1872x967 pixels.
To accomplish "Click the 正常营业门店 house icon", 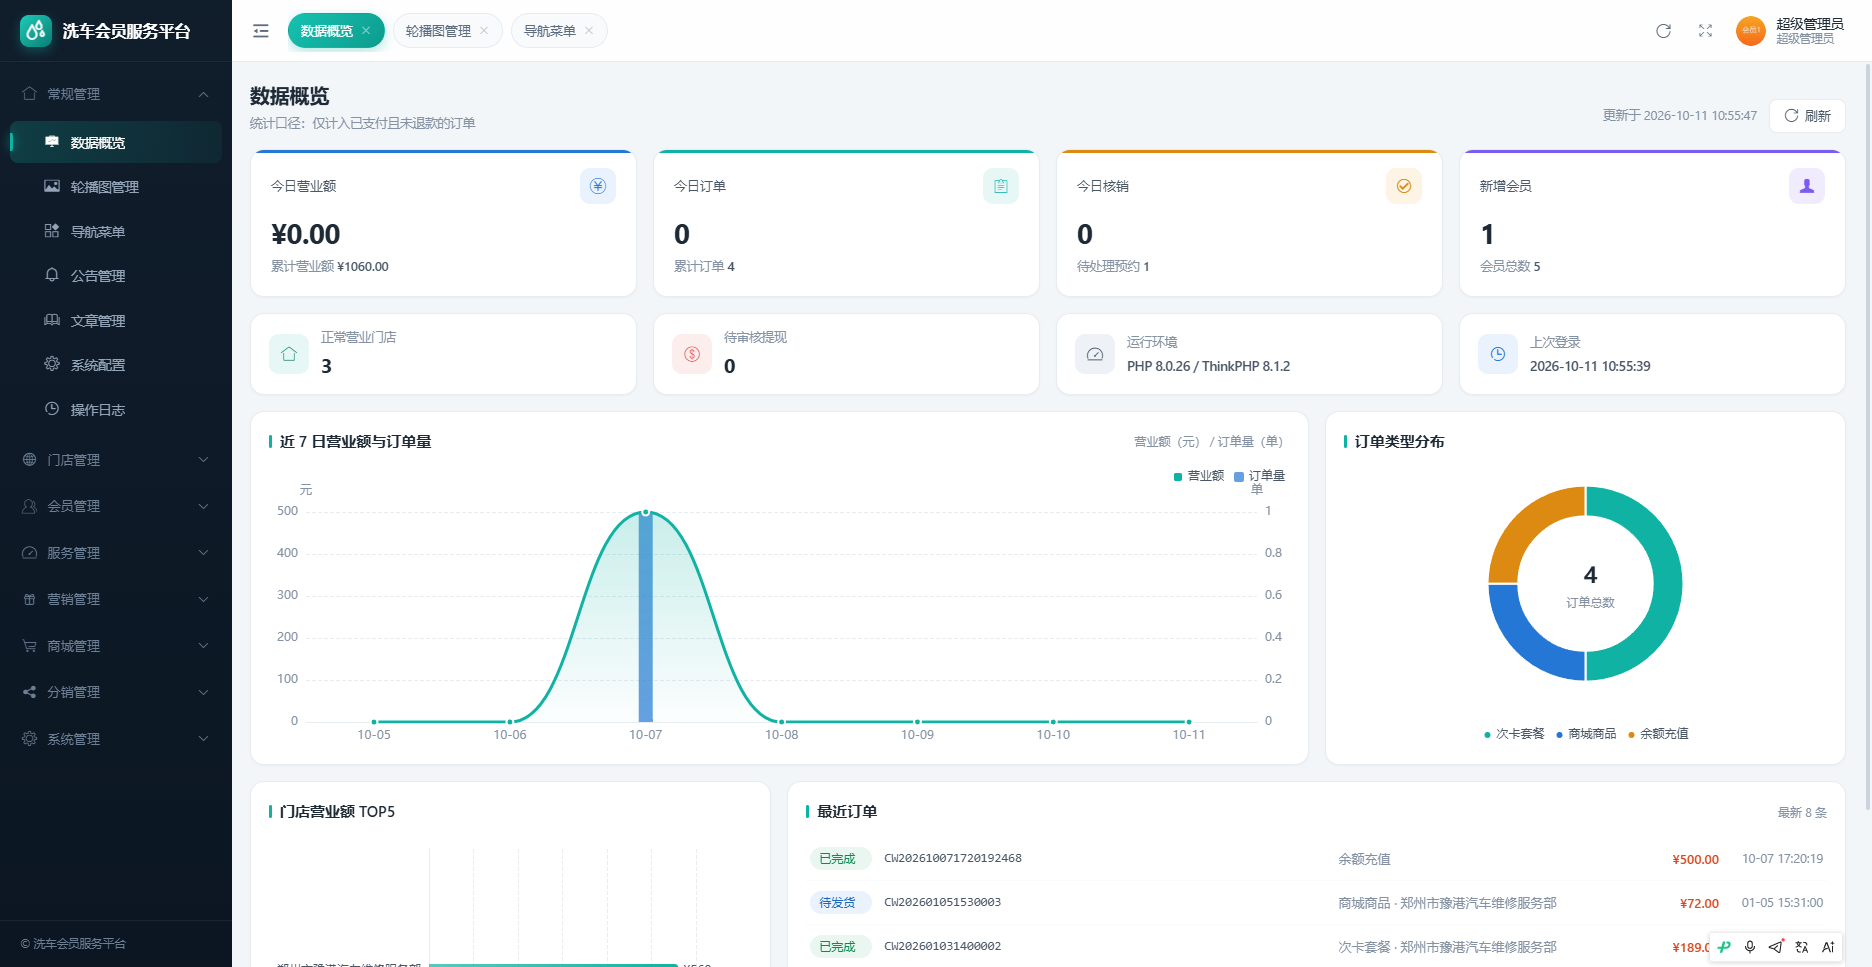I will tap(289, 354).
